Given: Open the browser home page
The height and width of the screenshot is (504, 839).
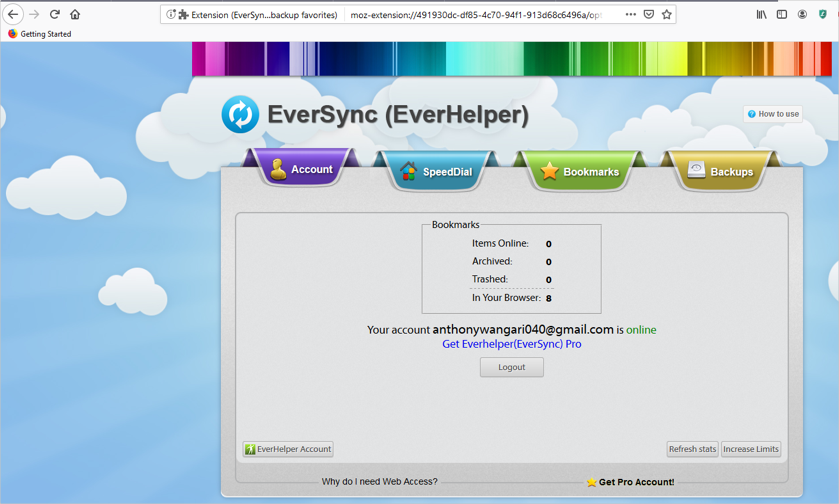Looking at the screenshot, I should click(x=75, y=14).
